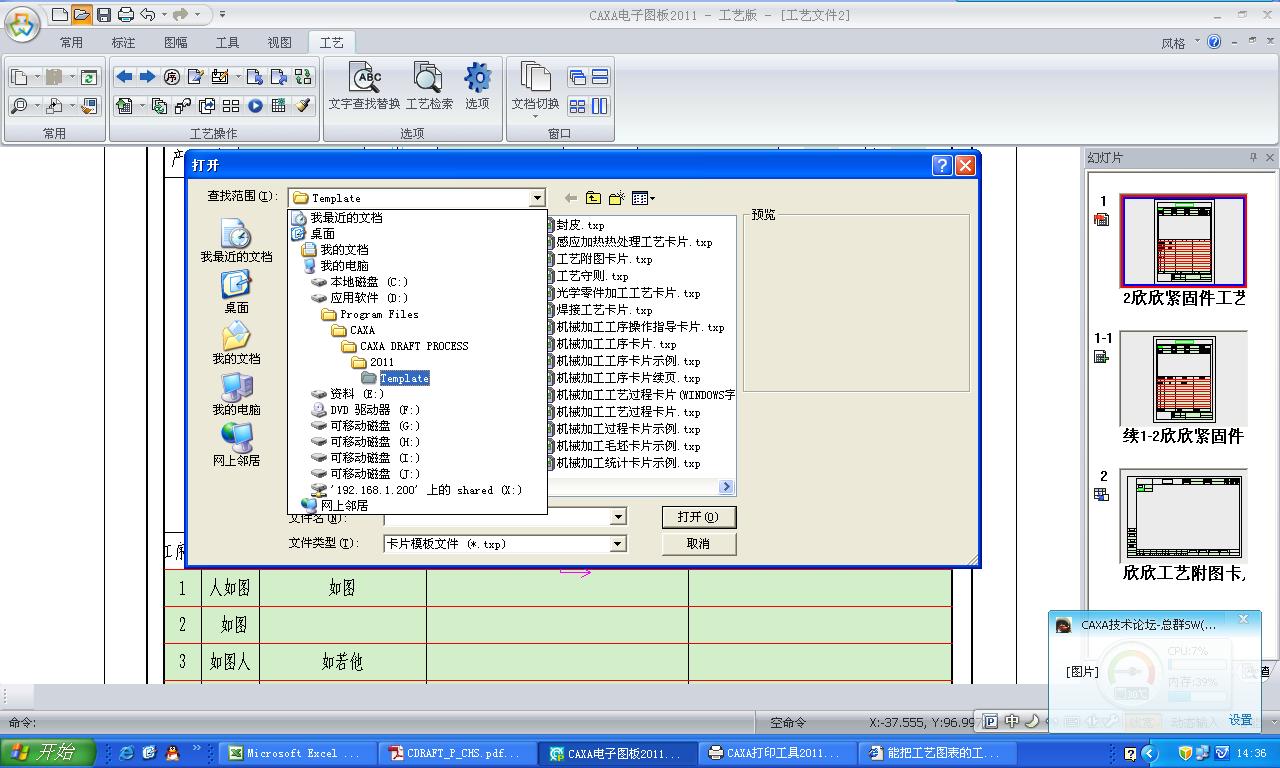This screenshot has width=1280, height=768.
Task: Click the 选项 gear icon
Action: (477, 80)
